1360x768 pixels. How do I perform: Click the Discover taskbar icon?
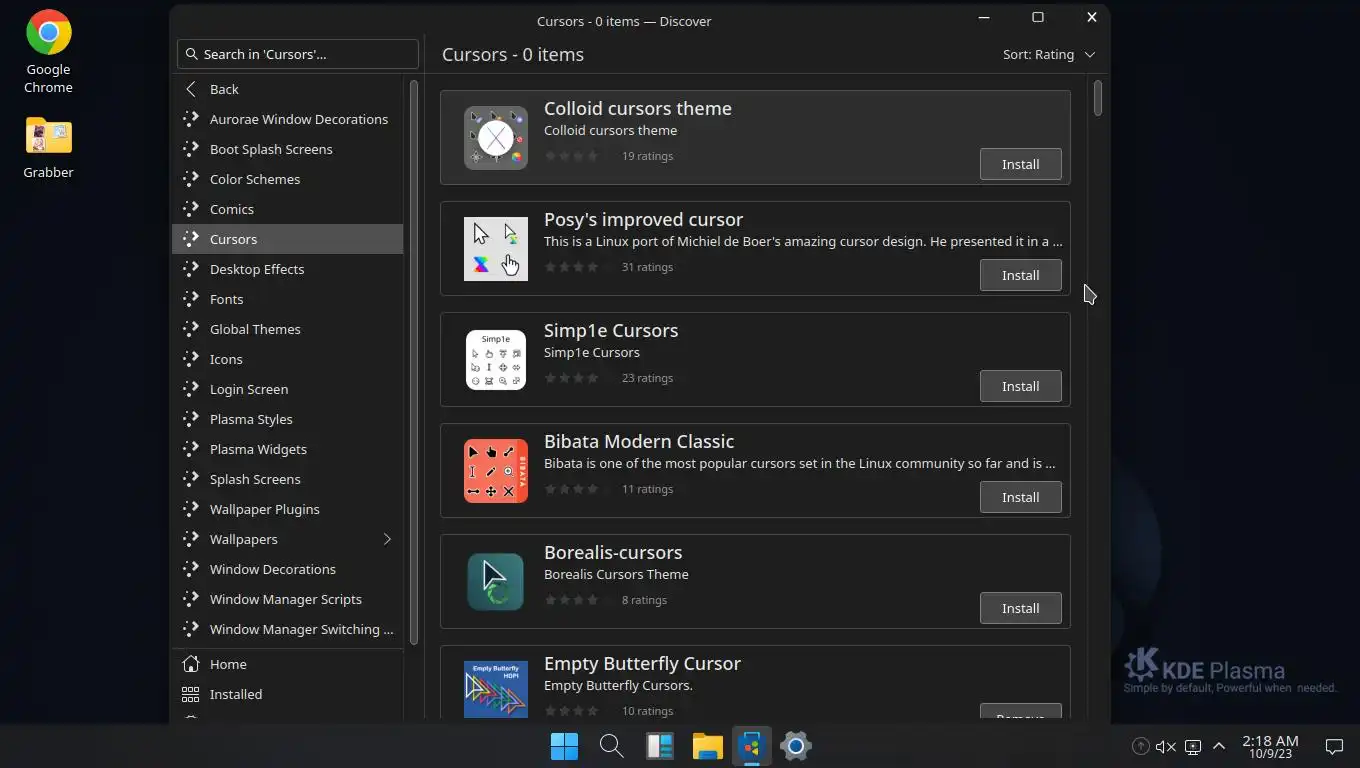click(752, 746)
